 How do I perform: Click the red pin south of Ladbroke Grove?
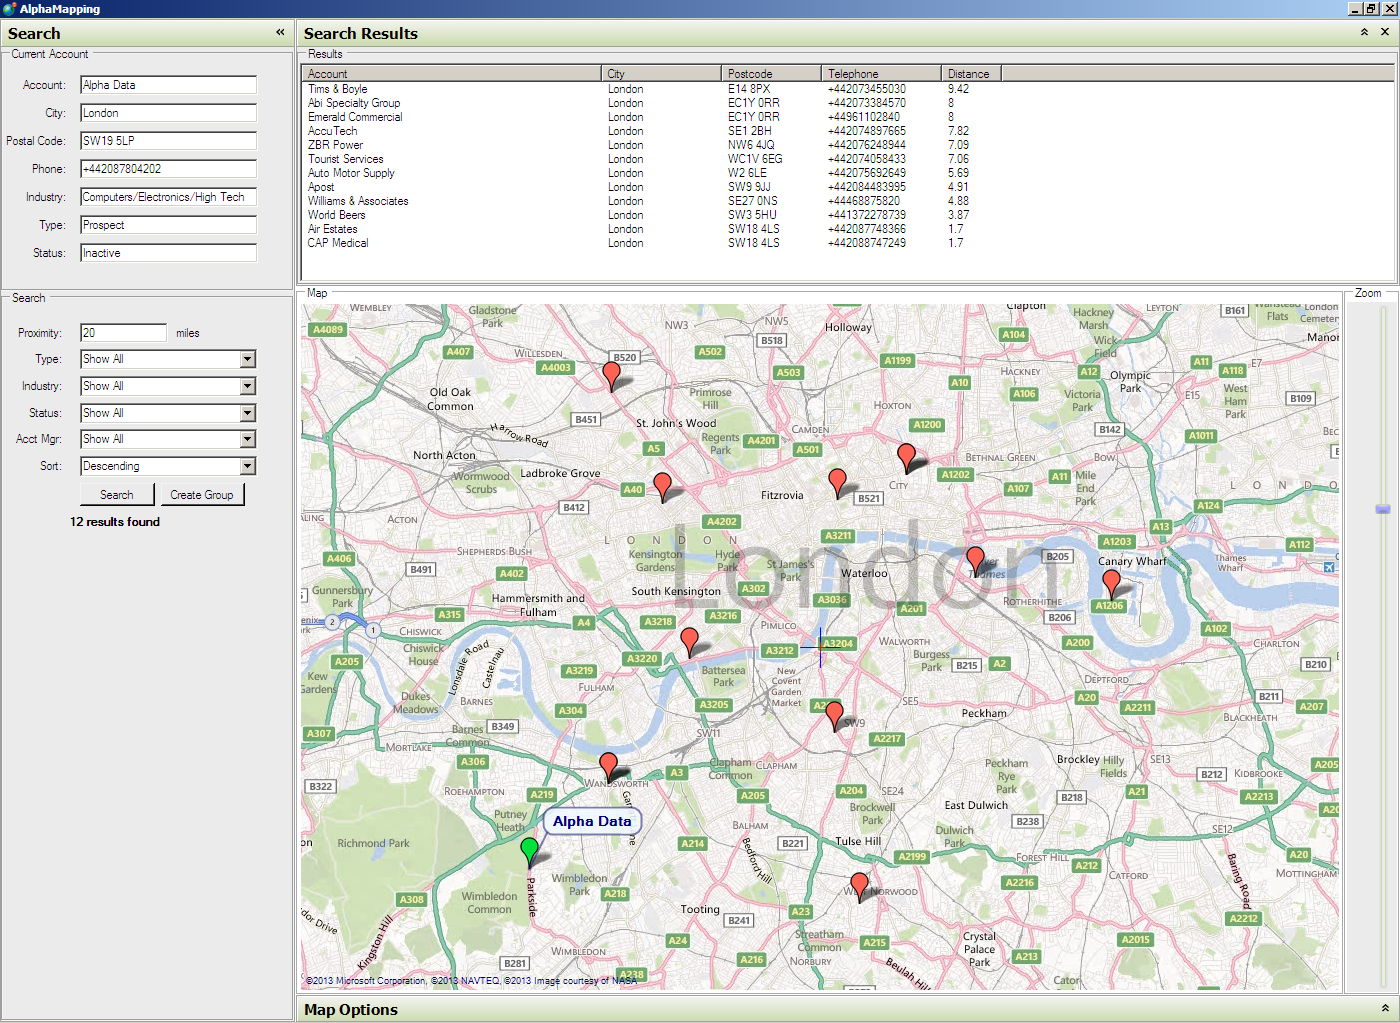[662, 487]
